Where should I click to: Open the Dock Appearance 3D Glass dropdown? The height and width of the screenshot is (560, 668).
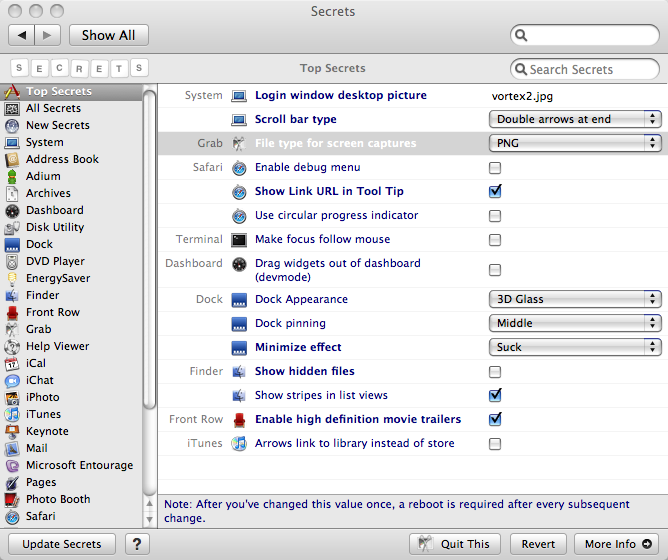point(575,299)
